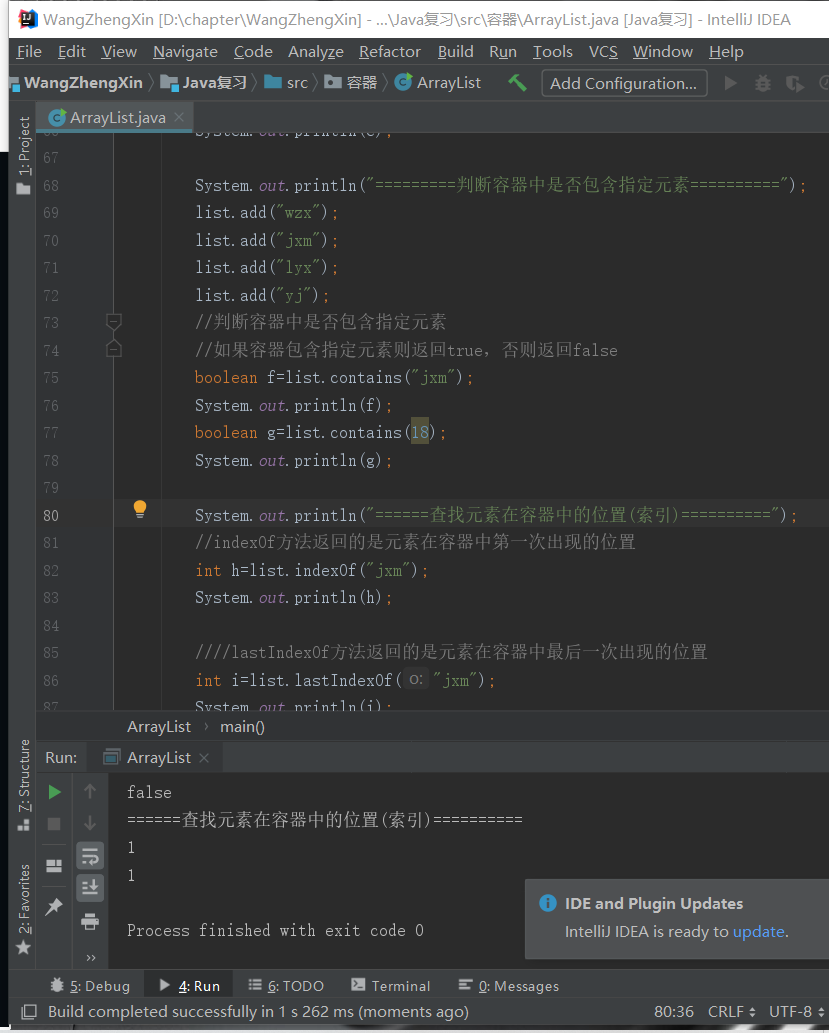Click the ArrayList class in the navigation bar
The image size is (829, 1033).
[438, 82]
